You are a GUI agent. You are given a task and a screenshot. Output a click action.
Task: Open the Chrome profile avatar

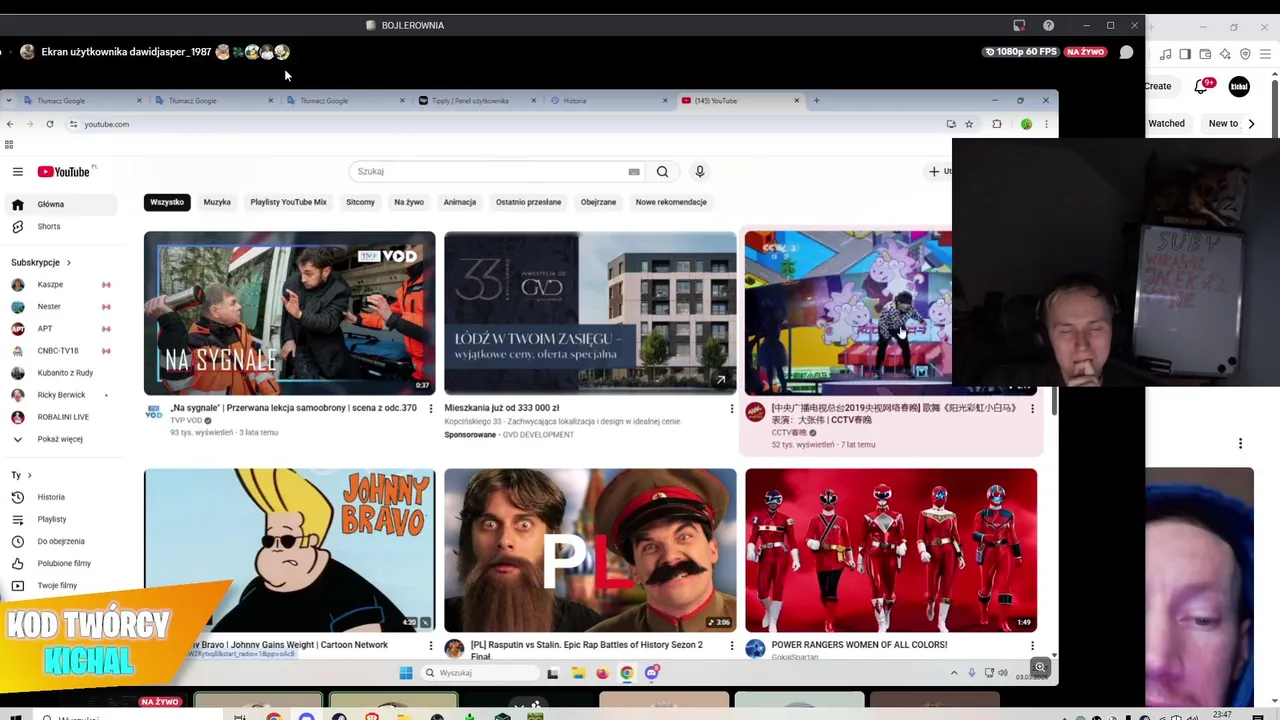(1026, 124)
